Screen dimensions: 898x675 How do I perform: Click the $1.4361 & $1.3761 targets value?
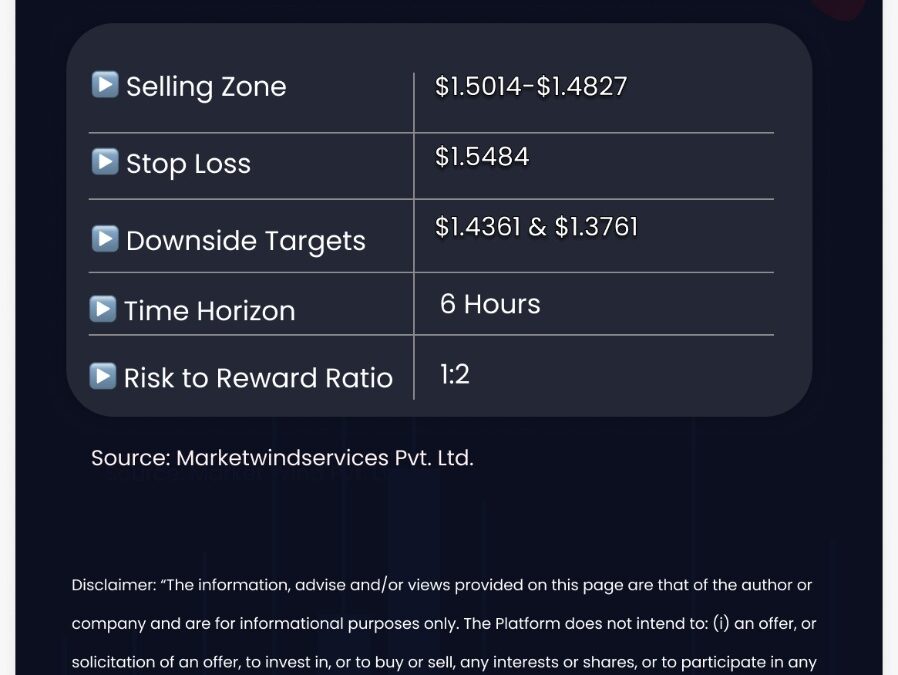(537, 227)
